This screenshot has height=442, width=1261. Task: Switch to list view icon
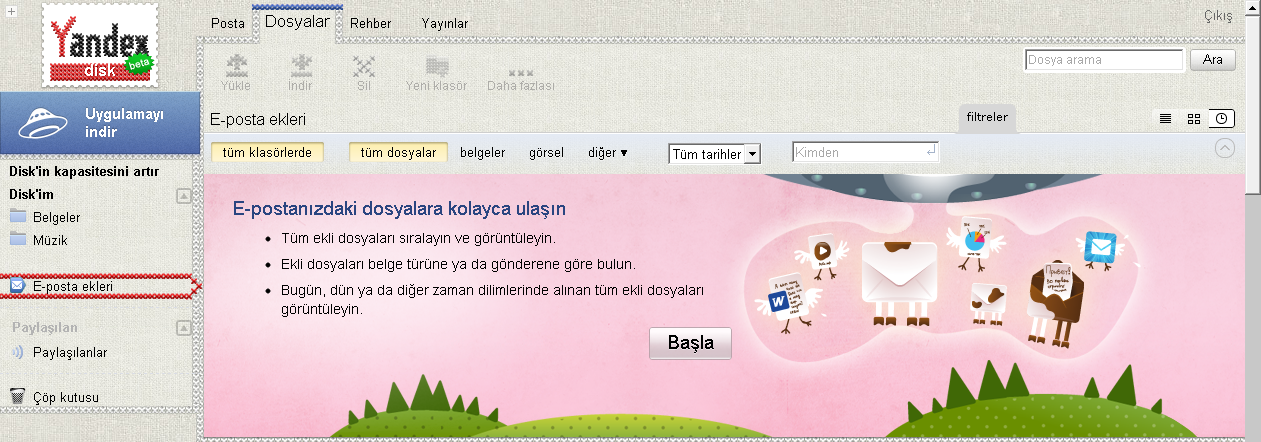1165,118
